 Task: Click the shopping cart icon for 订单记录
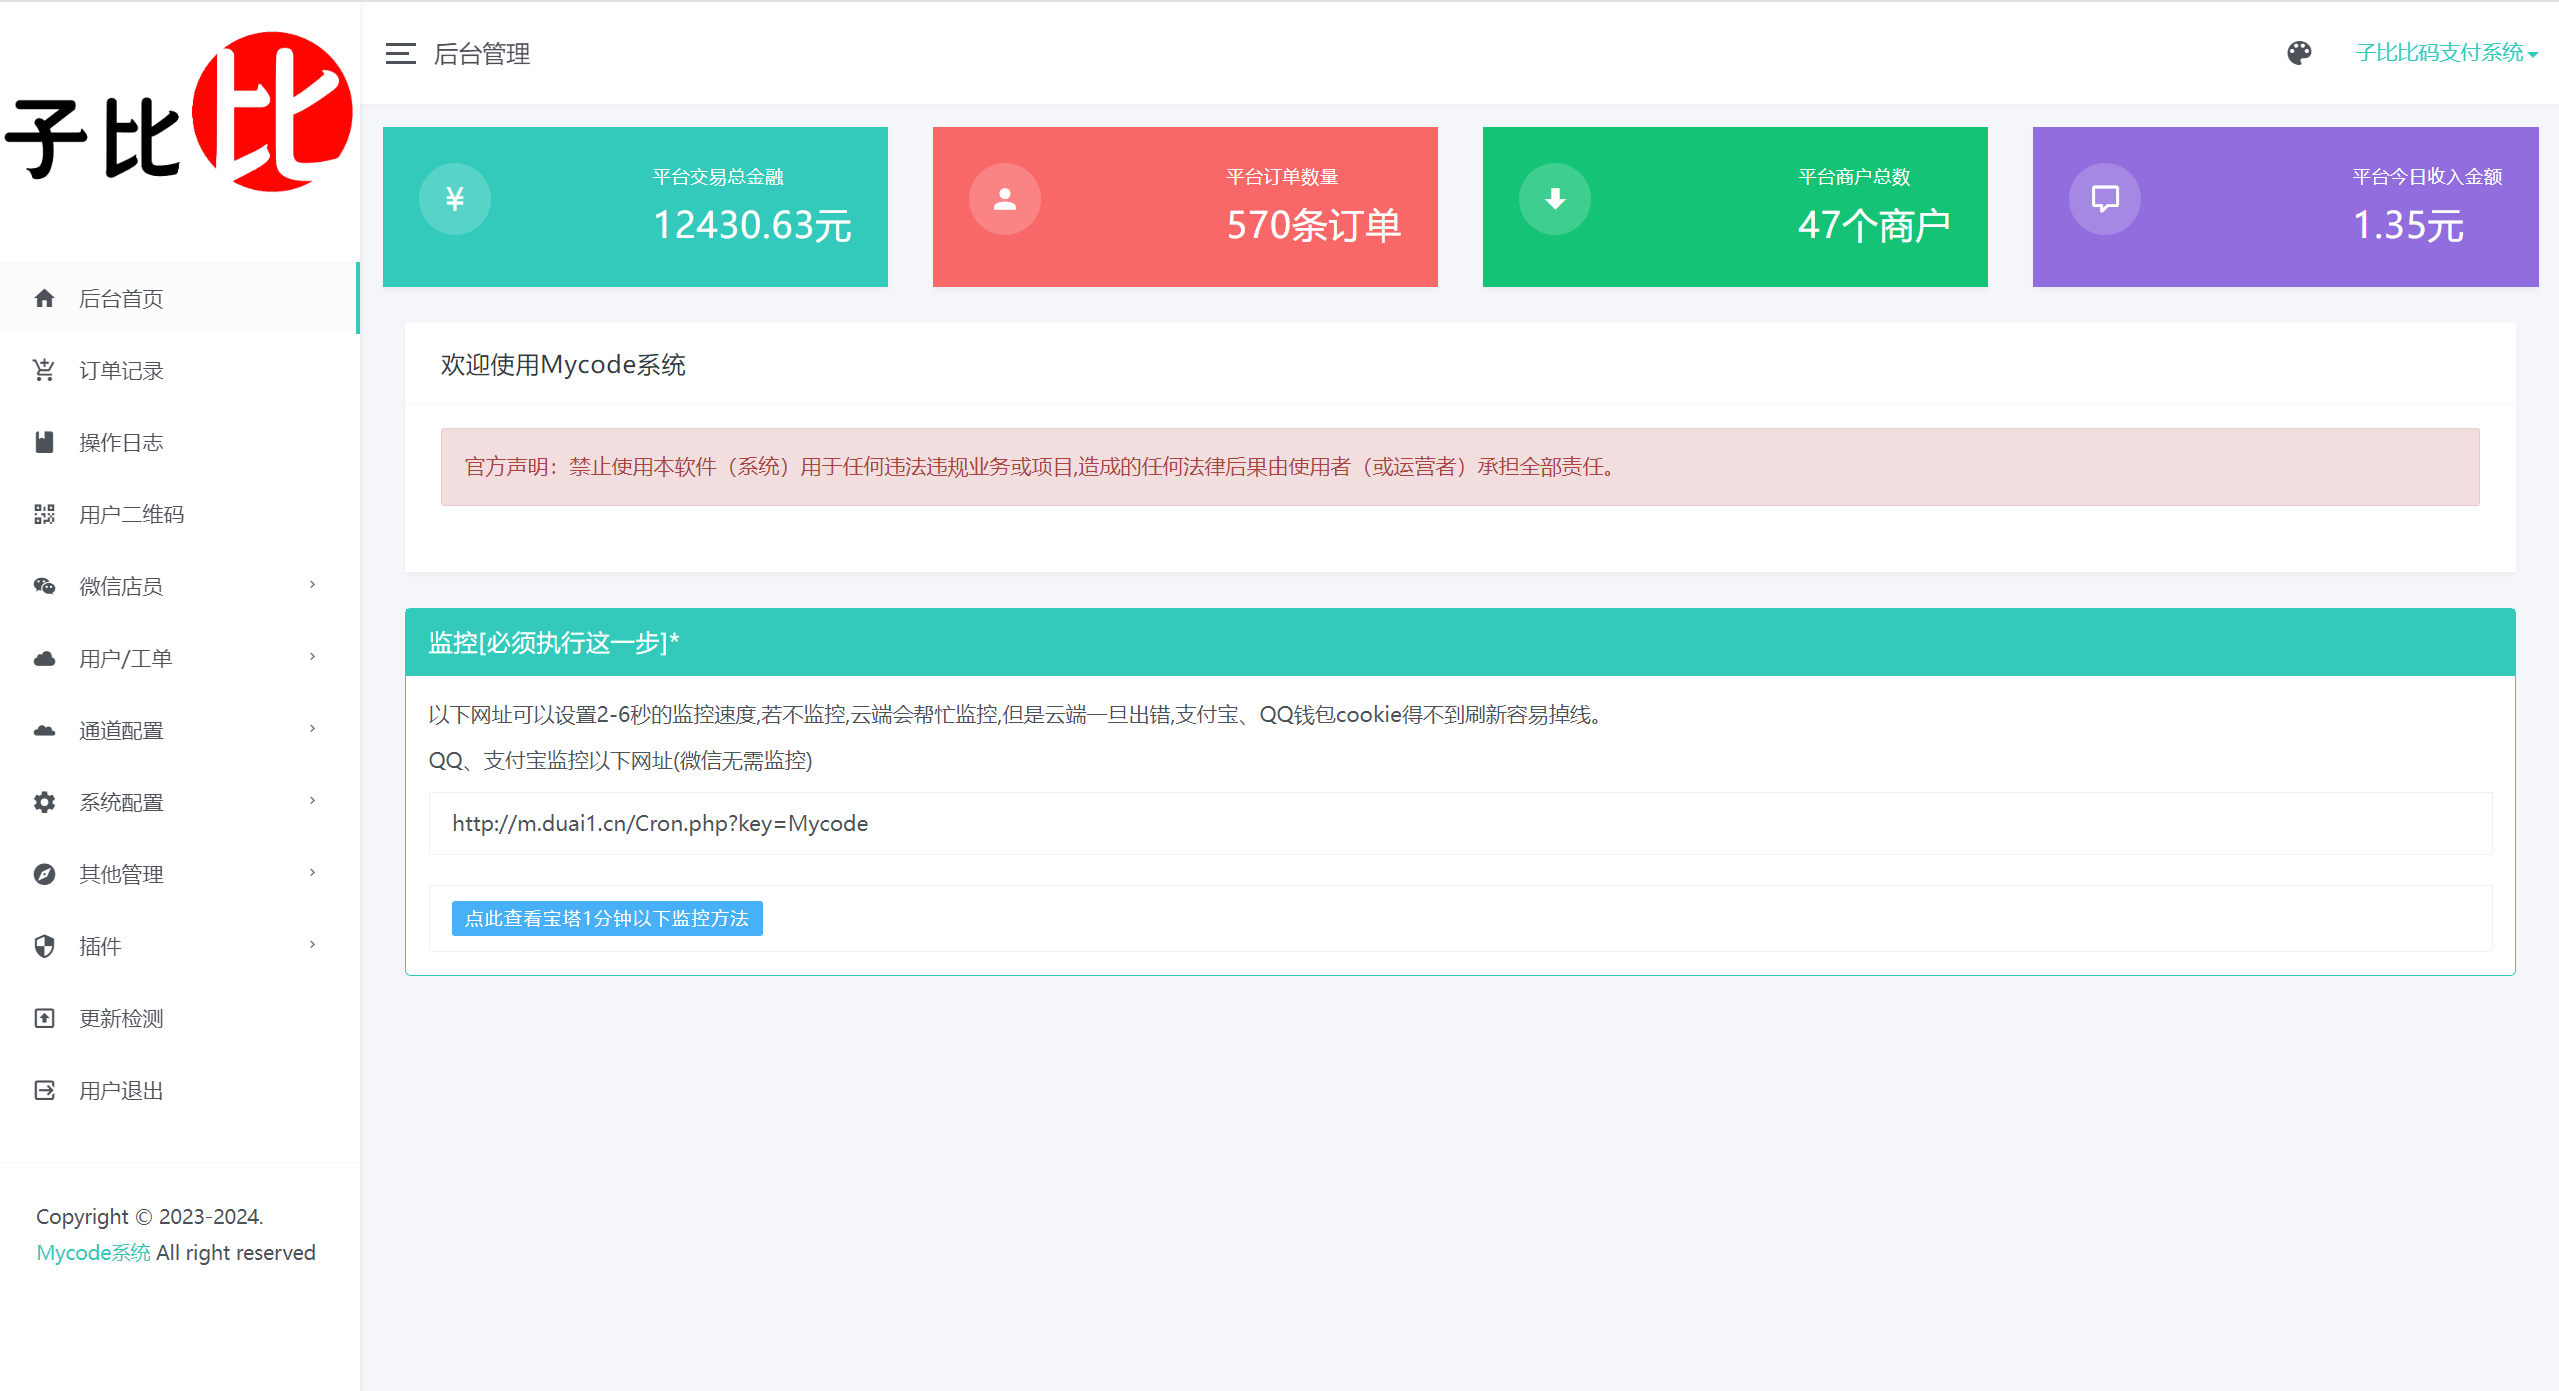(x=44, y=370)
